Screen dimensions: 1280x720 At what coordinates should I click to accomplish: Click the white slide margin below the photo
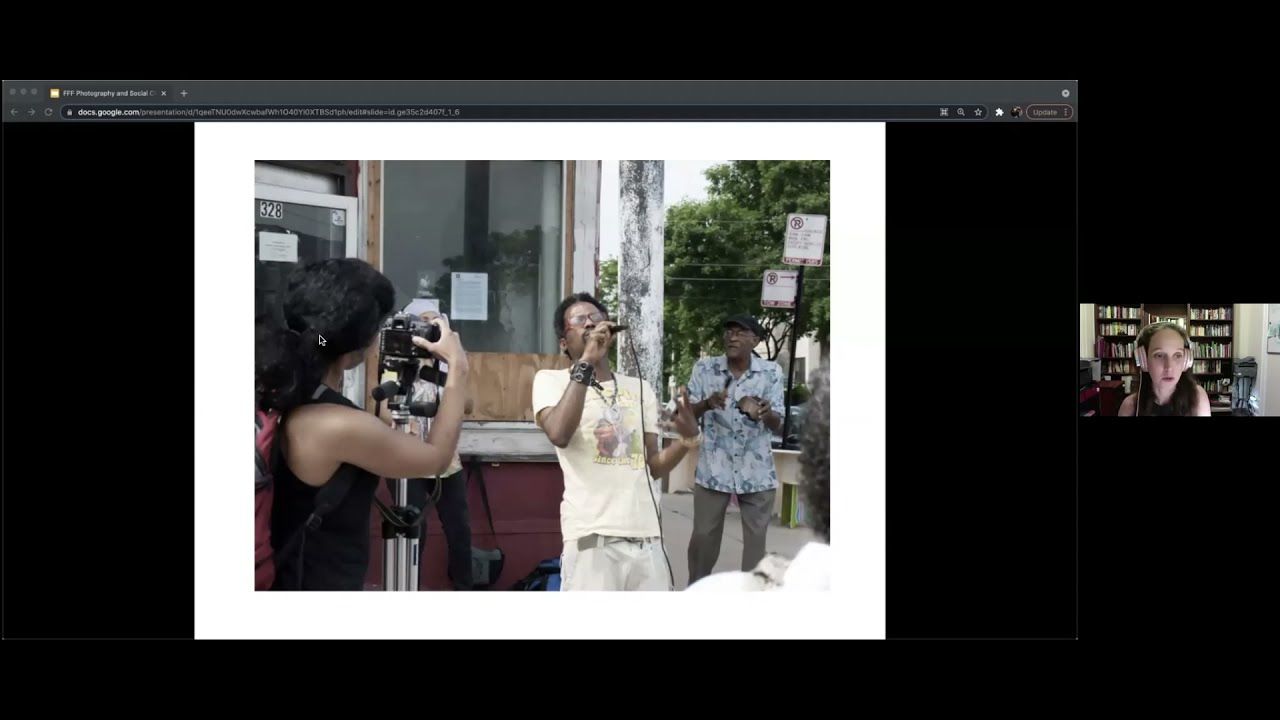(x=540, y=614)
